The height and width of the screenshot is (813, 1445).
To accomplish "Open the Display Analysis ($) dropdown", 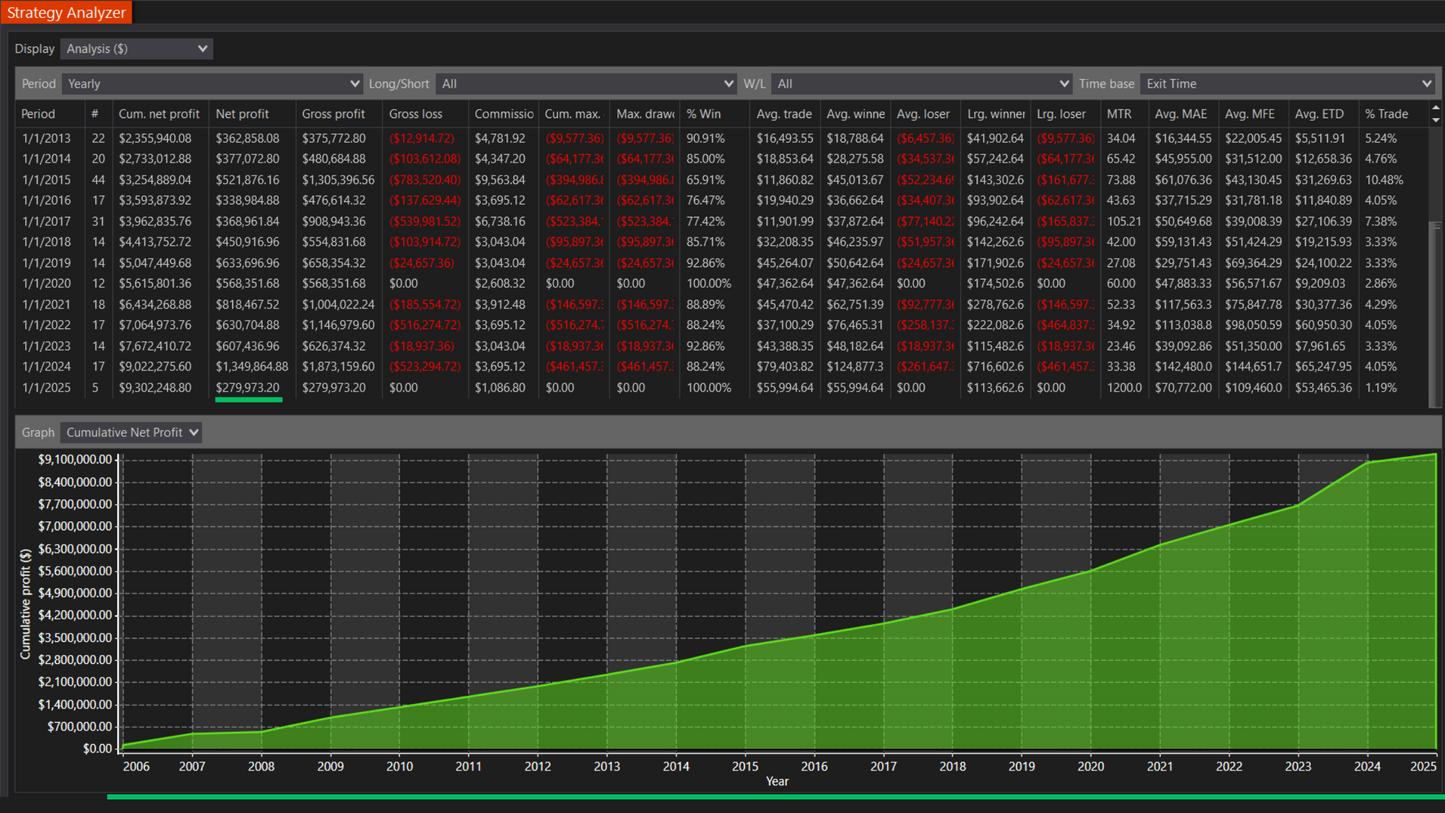I will [x=136, y=49].
